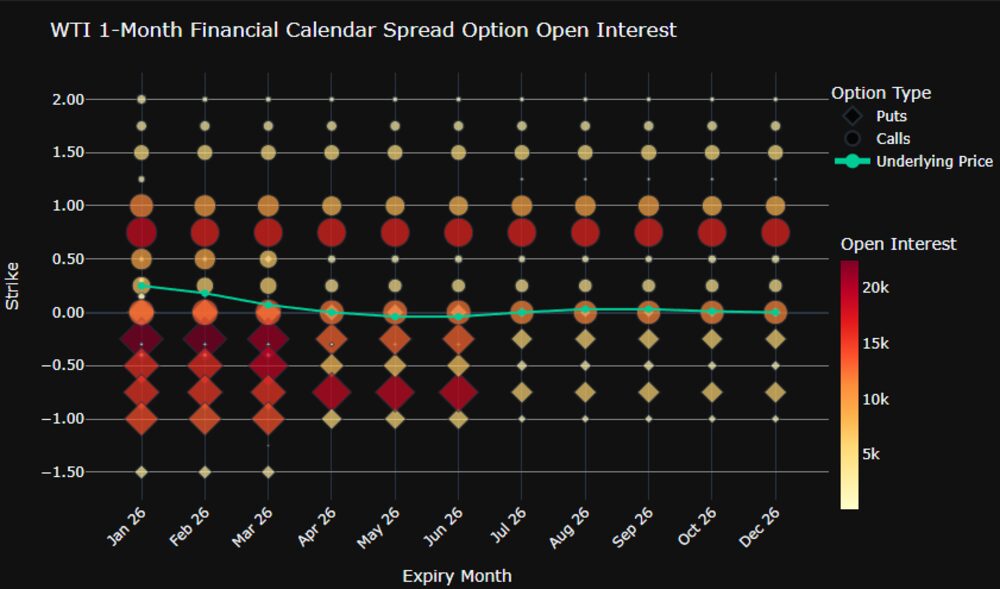Click the green Underlying Price legend marker
Screen dimensions: 1000x589
pos(852,161)
